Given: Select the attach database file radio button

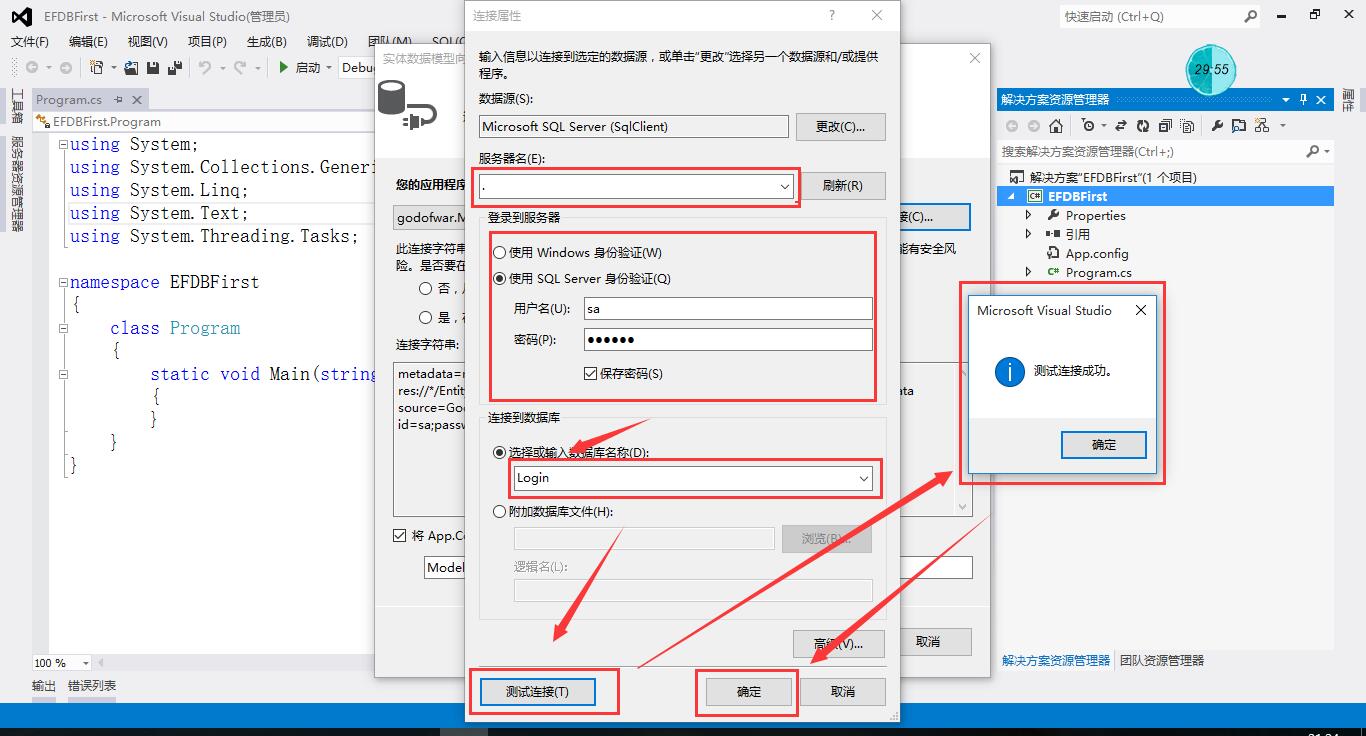Looking at the screenshot, I should (500, 512).
